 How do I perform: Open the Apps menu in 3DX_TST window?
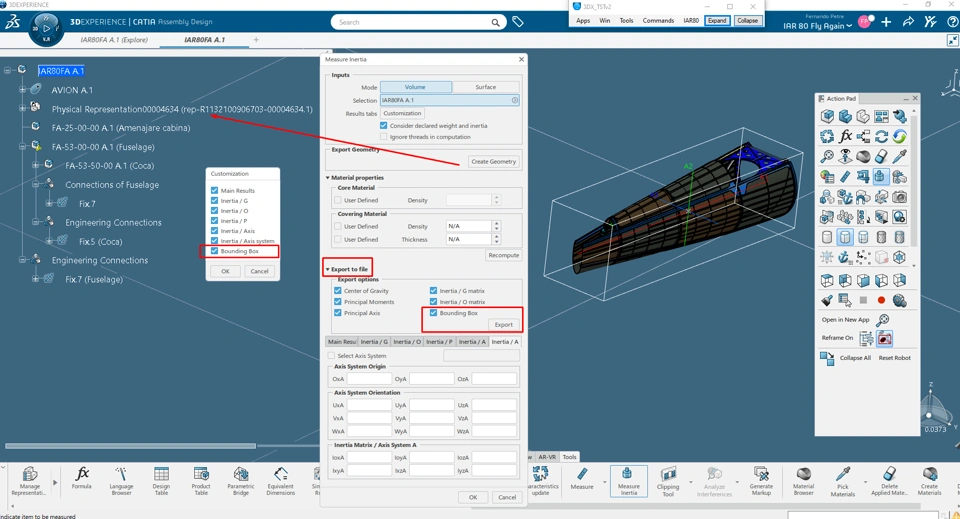(x=583, y=21)
